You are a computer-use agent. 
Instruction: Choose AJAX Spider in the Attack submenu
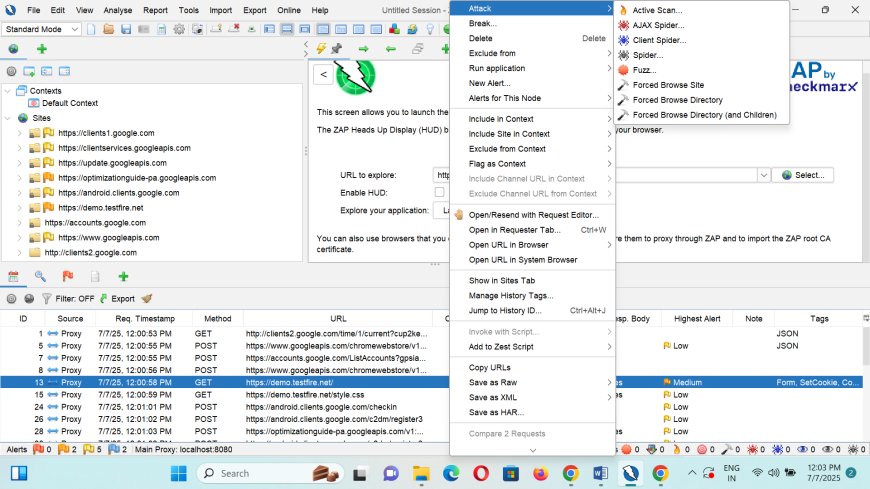pyautogui.click(x=659, y=25)
